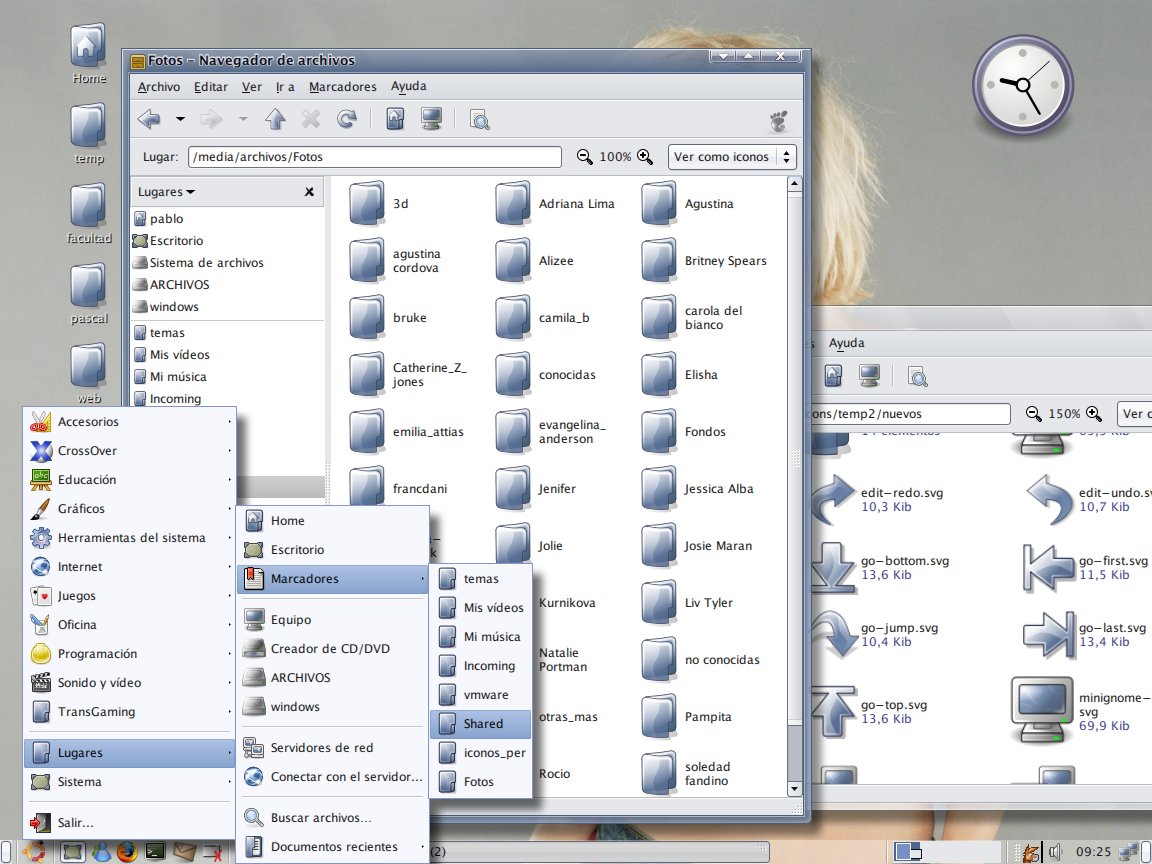Close the Lugares side panel
The width and height of the screenshot is (1152, 864).
click(x=309, y=192)
